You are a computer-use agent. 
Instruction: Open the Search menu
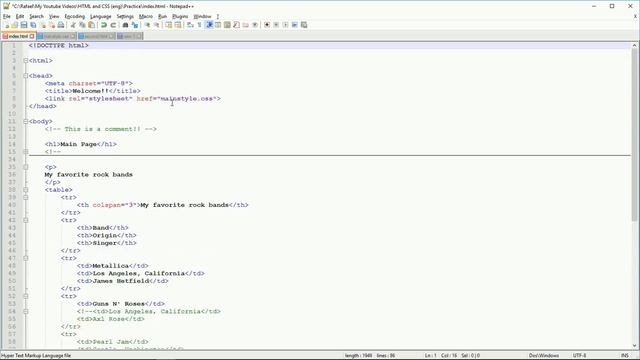coord(36,16)
